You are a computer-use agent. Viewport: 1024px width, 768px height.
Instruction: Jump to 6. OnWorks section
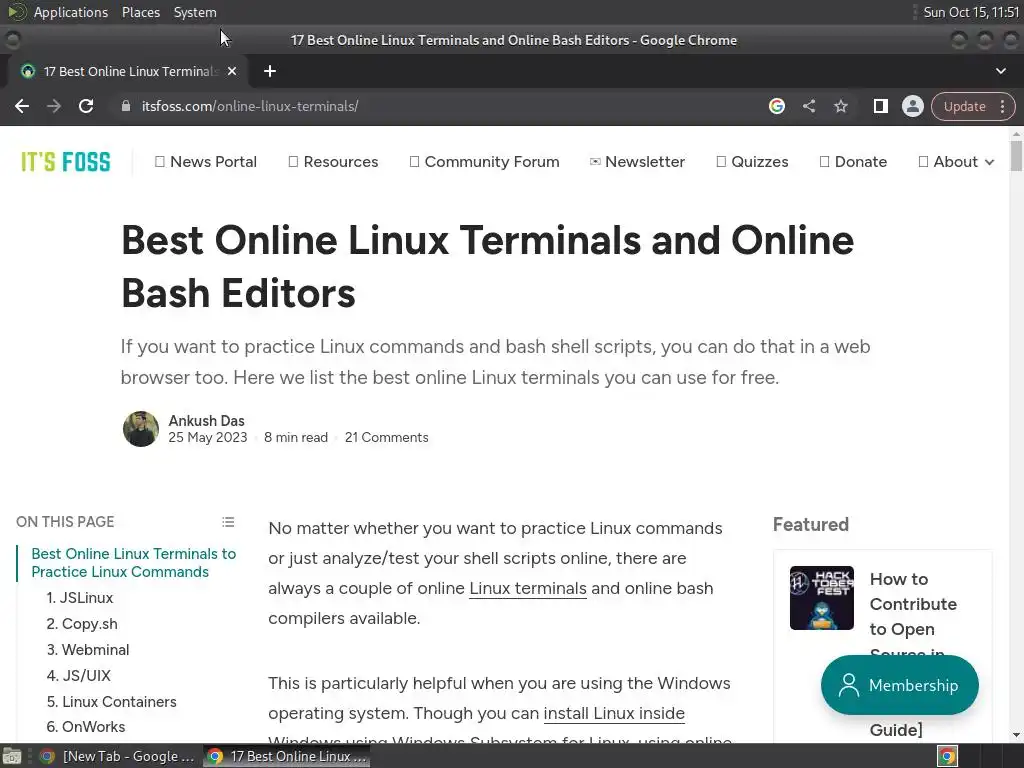click(x=86, y=727)
